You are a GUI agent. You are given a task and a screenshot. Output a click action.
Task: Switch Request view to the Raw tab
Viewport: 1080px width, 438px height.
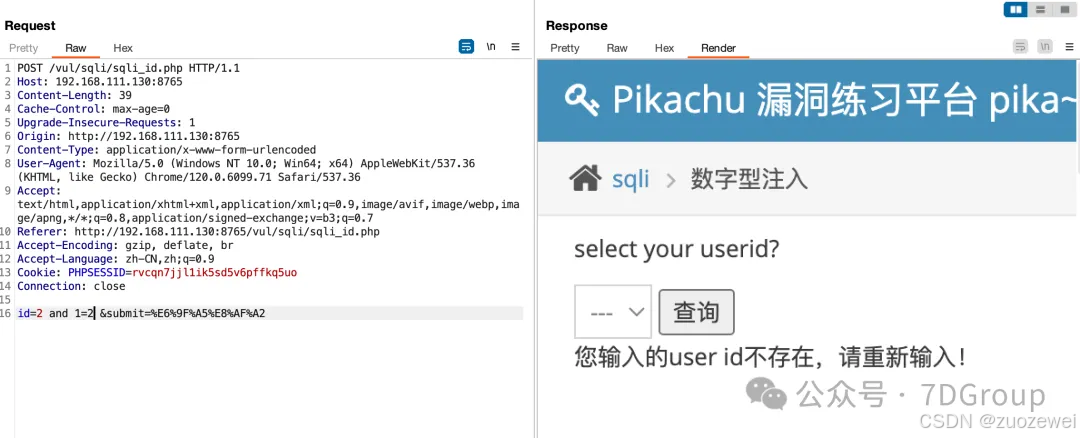coord(76,48)
